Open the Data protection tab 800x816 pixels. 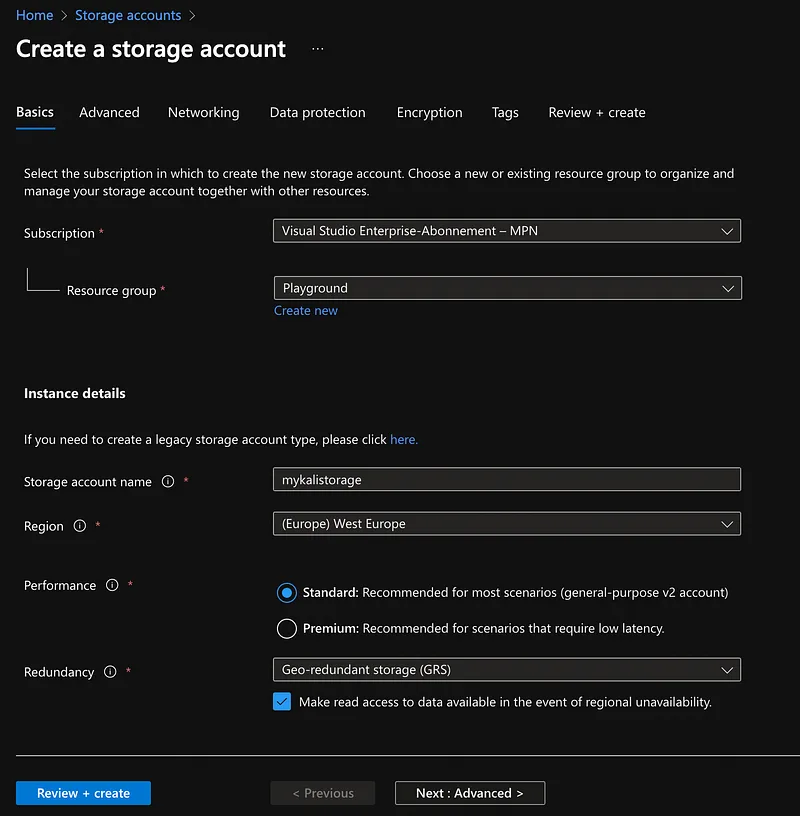point(317,112)
